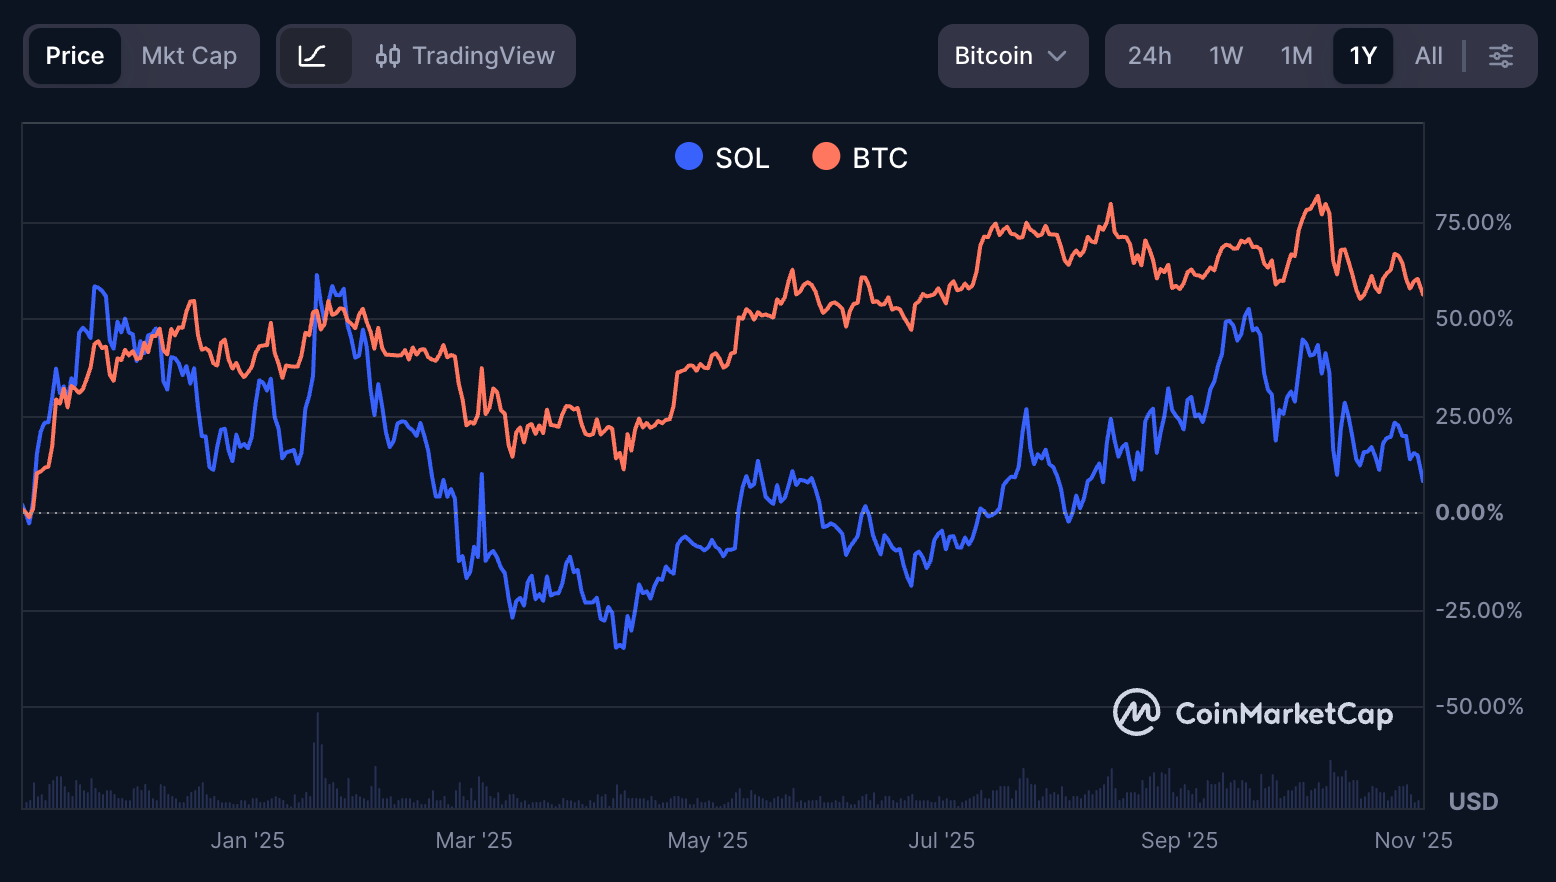Open the TradingView candlestick chart view
This screenshot has width=1556, height=882.
tap(464, 56)
